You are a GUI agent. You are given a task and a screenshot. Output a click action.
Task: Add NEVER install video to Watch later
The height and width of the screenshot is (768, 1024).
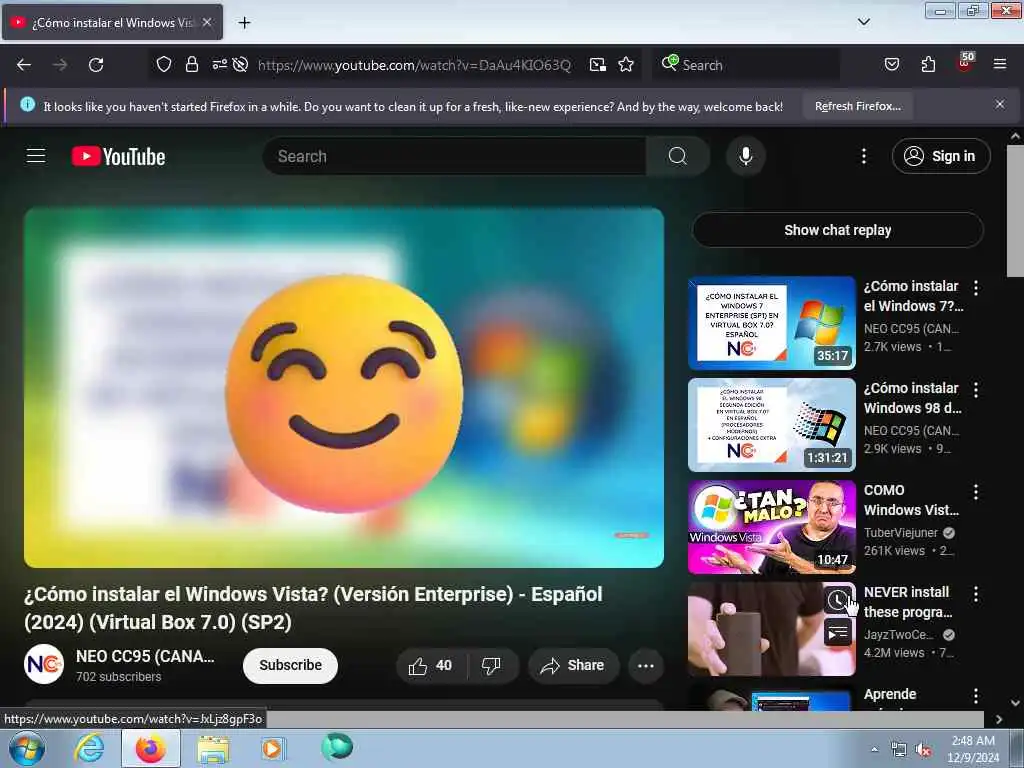coord(838,599)
